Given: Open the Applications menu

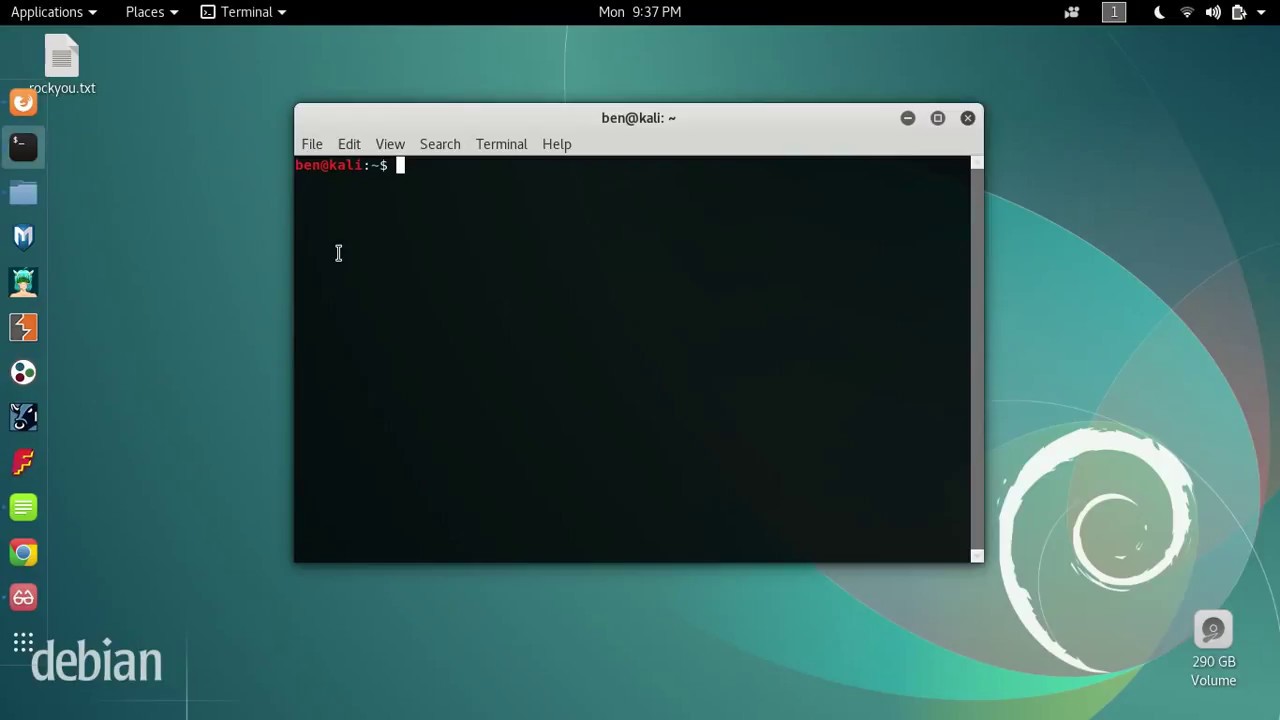Looking at the screenshot, I should point(54,12).
